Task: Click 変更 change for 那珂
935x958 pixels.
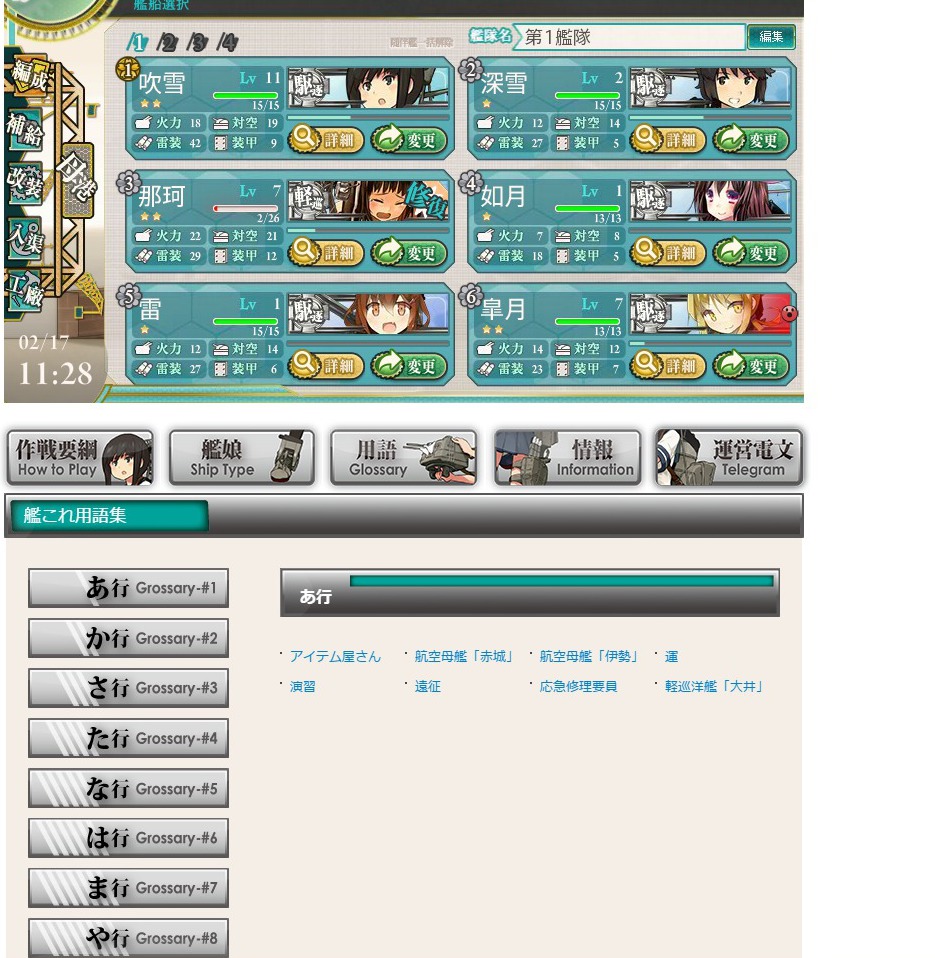Action: [x=409, y=252]
